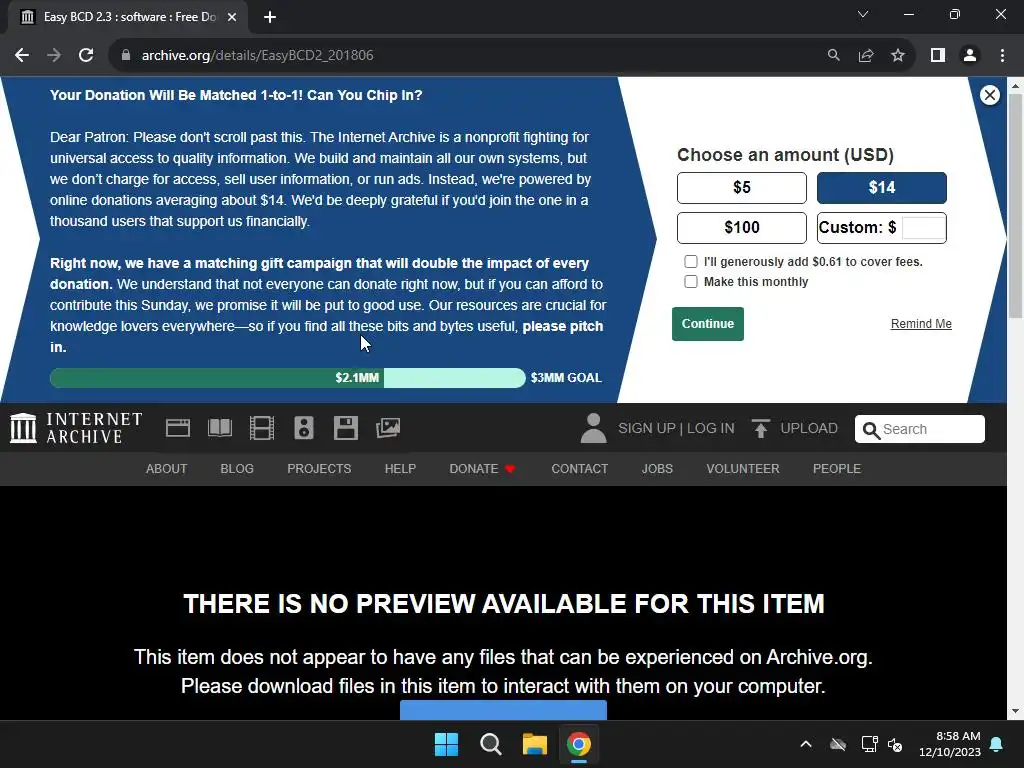Click the address bar URL
The height and width of the screenshot is (768, 1024).
coord(257,56)
